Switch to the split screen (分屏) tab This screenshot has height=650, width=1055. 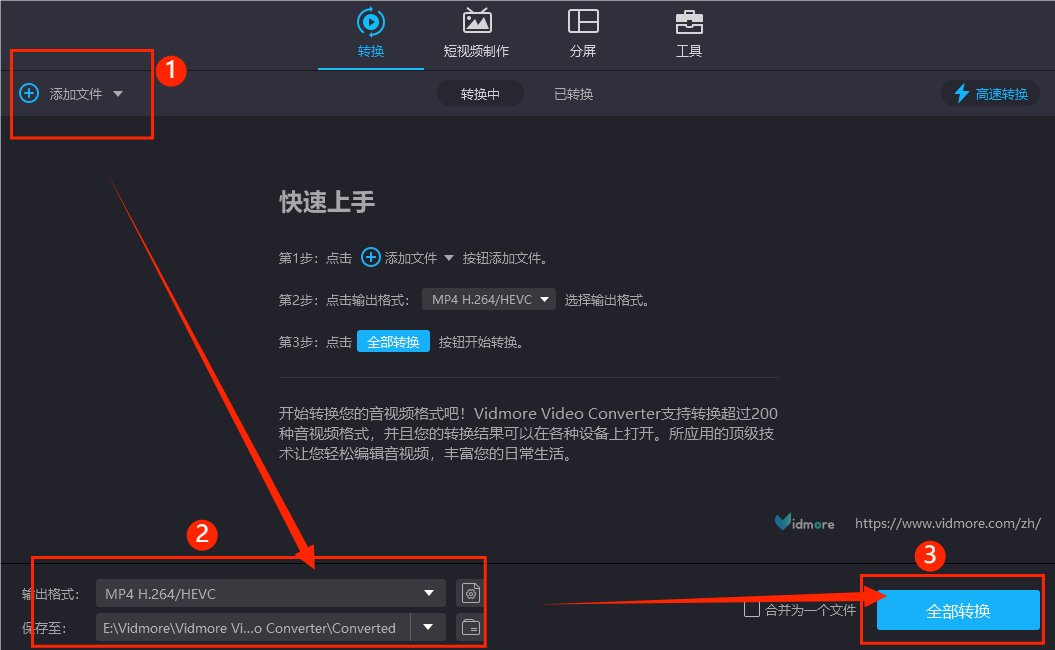[583, 22]
